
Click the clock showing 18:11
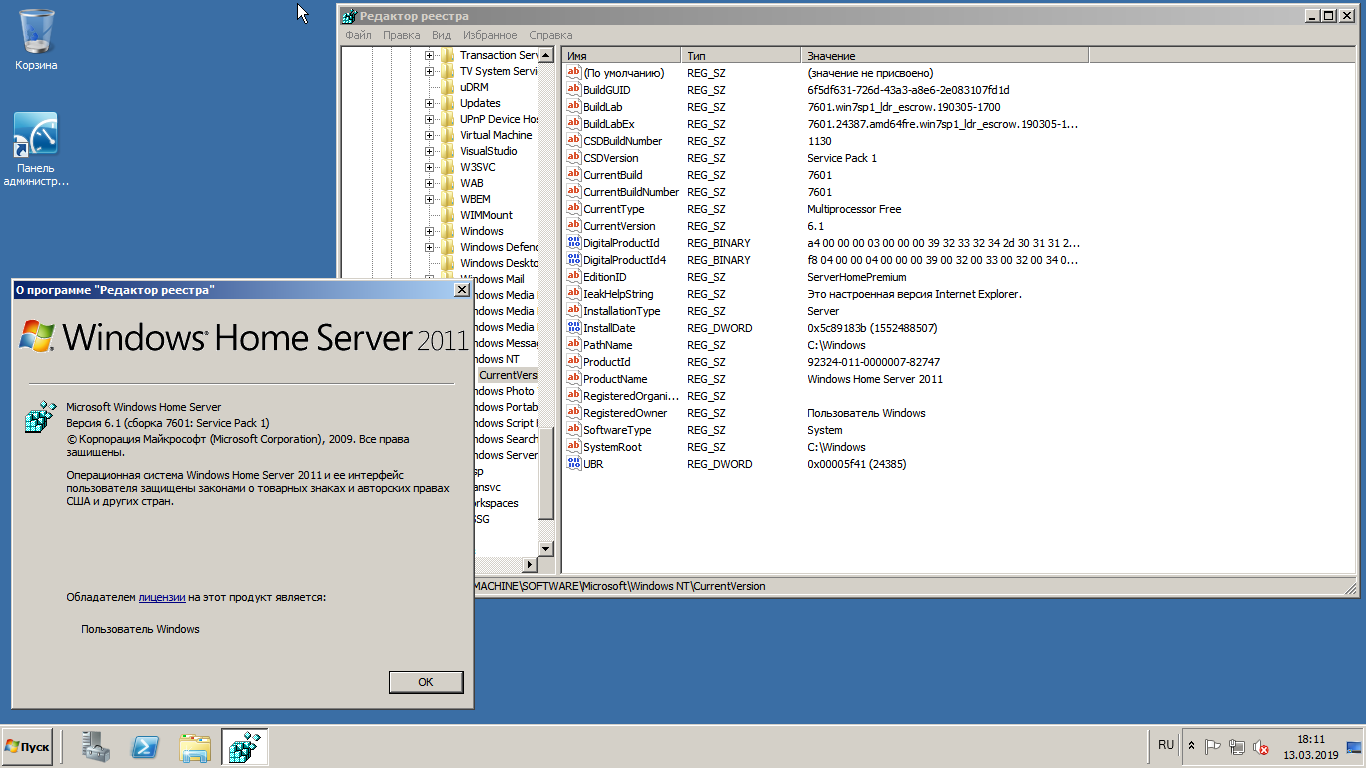point(1310,739)
